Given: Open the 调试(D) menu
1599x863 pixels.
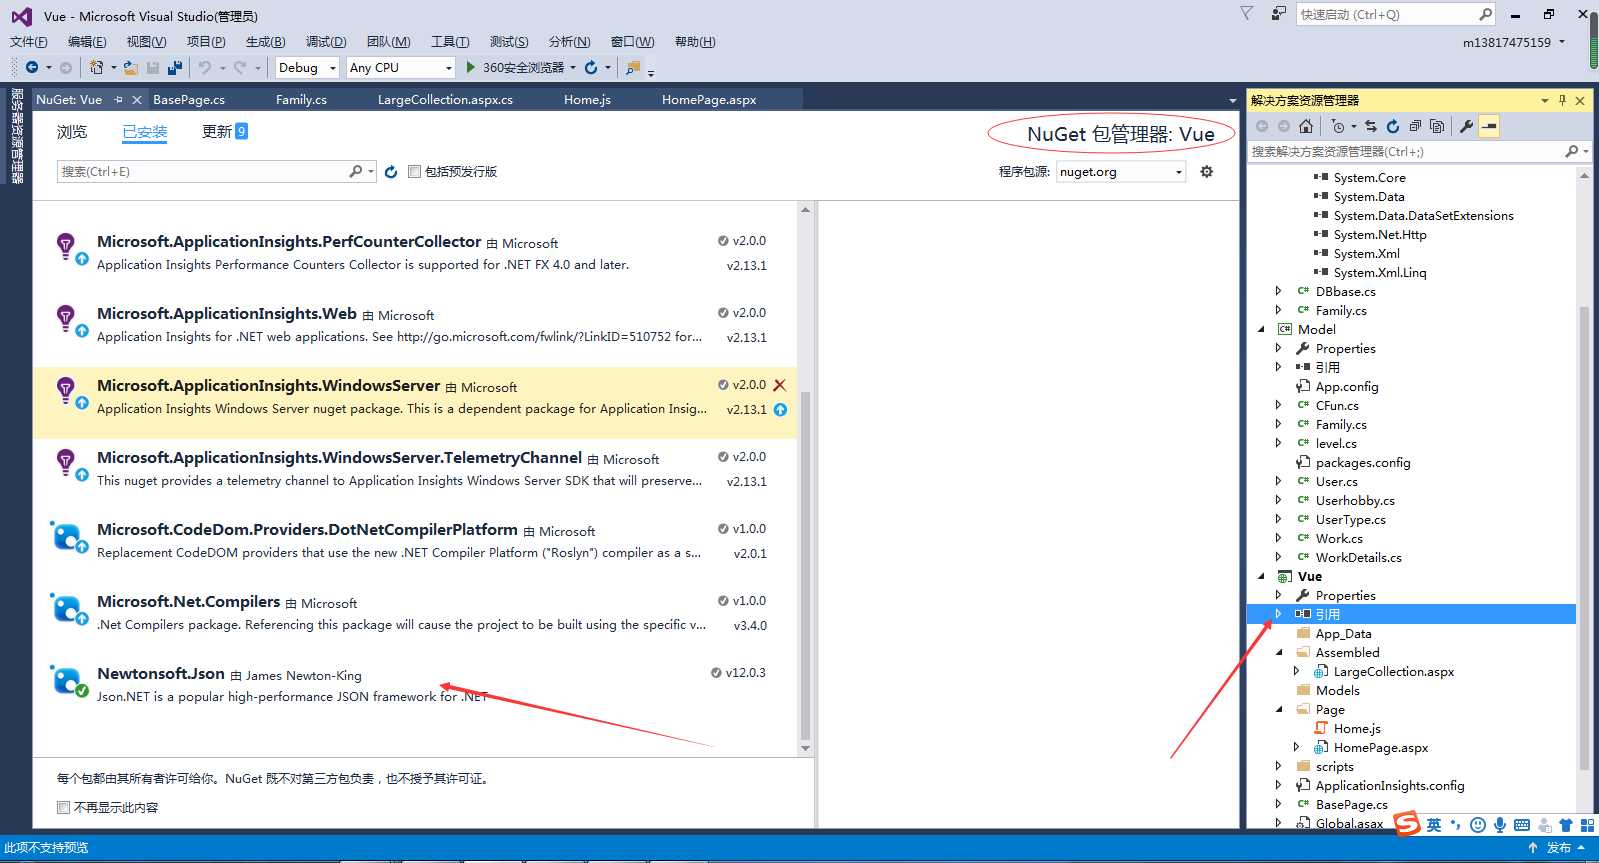Looking at the screenshot, I should 326,42.
